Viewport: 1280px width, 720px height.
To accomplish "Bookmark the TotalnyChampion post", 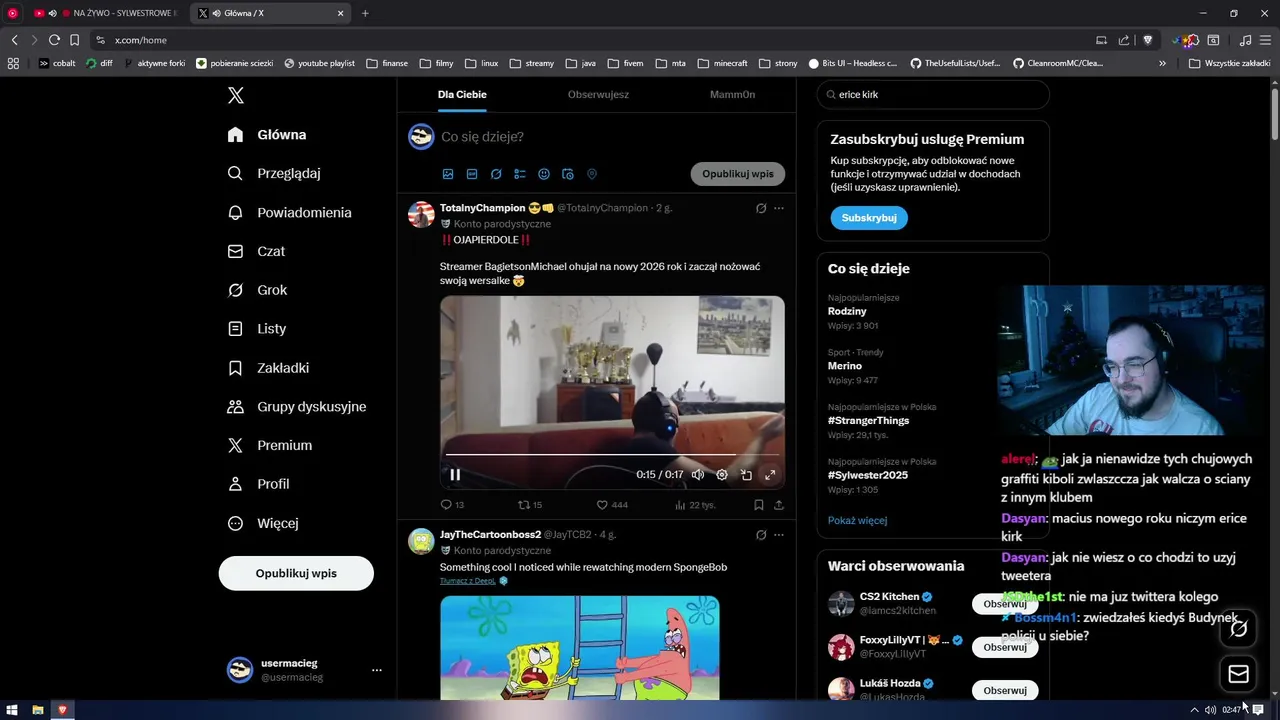I will coord(759,505).
